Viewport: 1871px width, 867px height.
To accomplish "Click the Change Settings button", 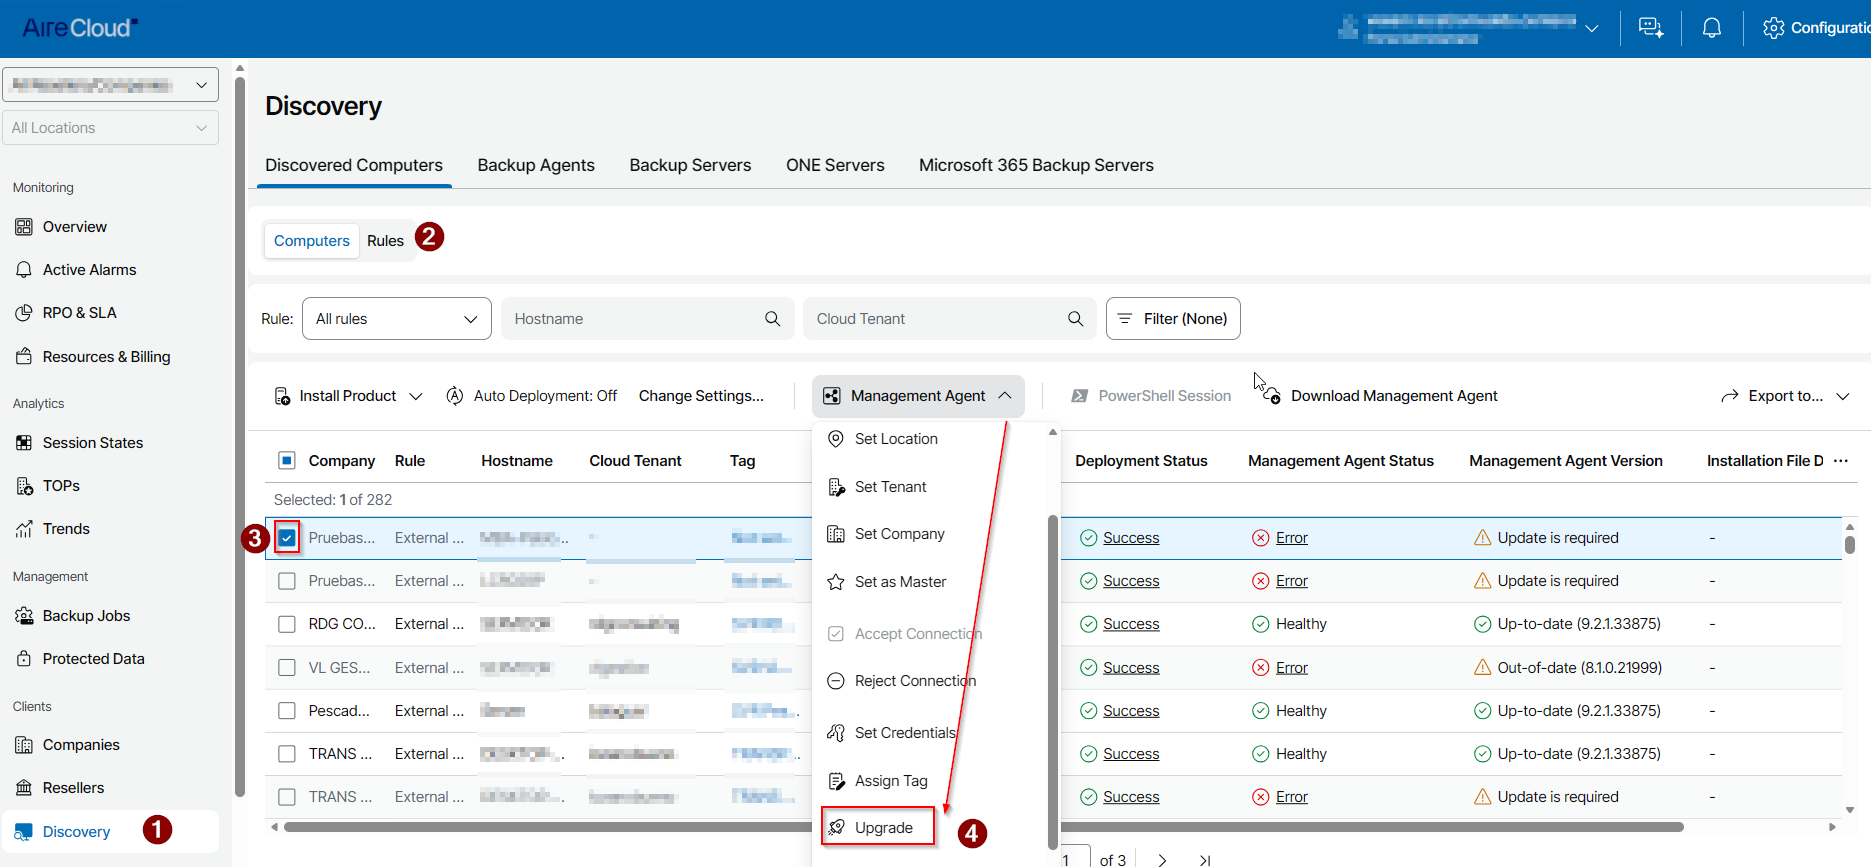I will pyautogui.click(x=701, y=396).
